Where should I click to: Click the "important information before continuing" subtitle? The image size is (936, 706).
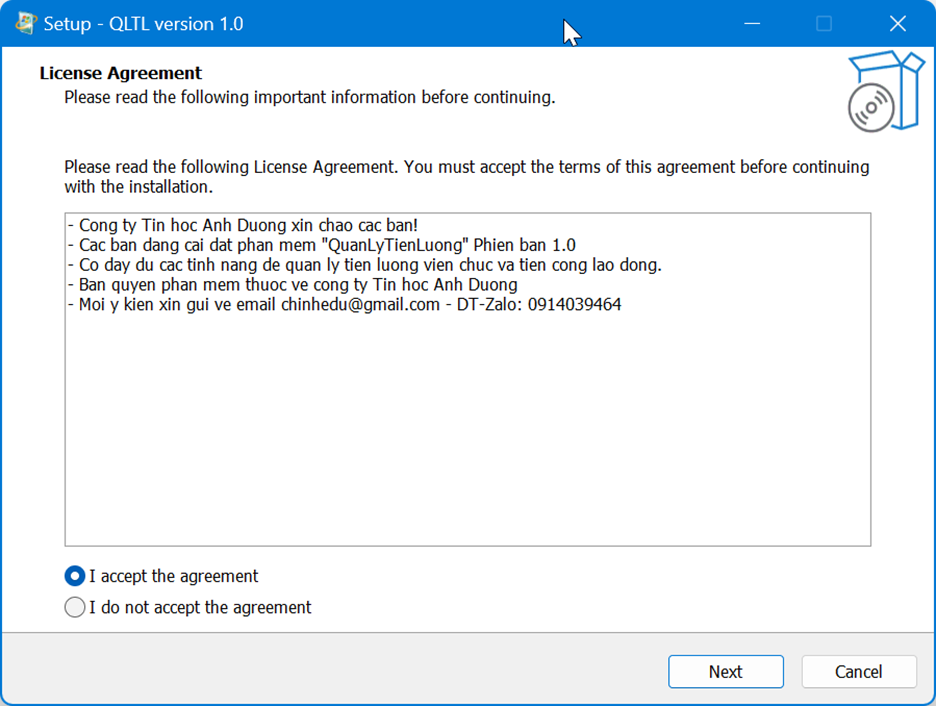click(309, 97)
